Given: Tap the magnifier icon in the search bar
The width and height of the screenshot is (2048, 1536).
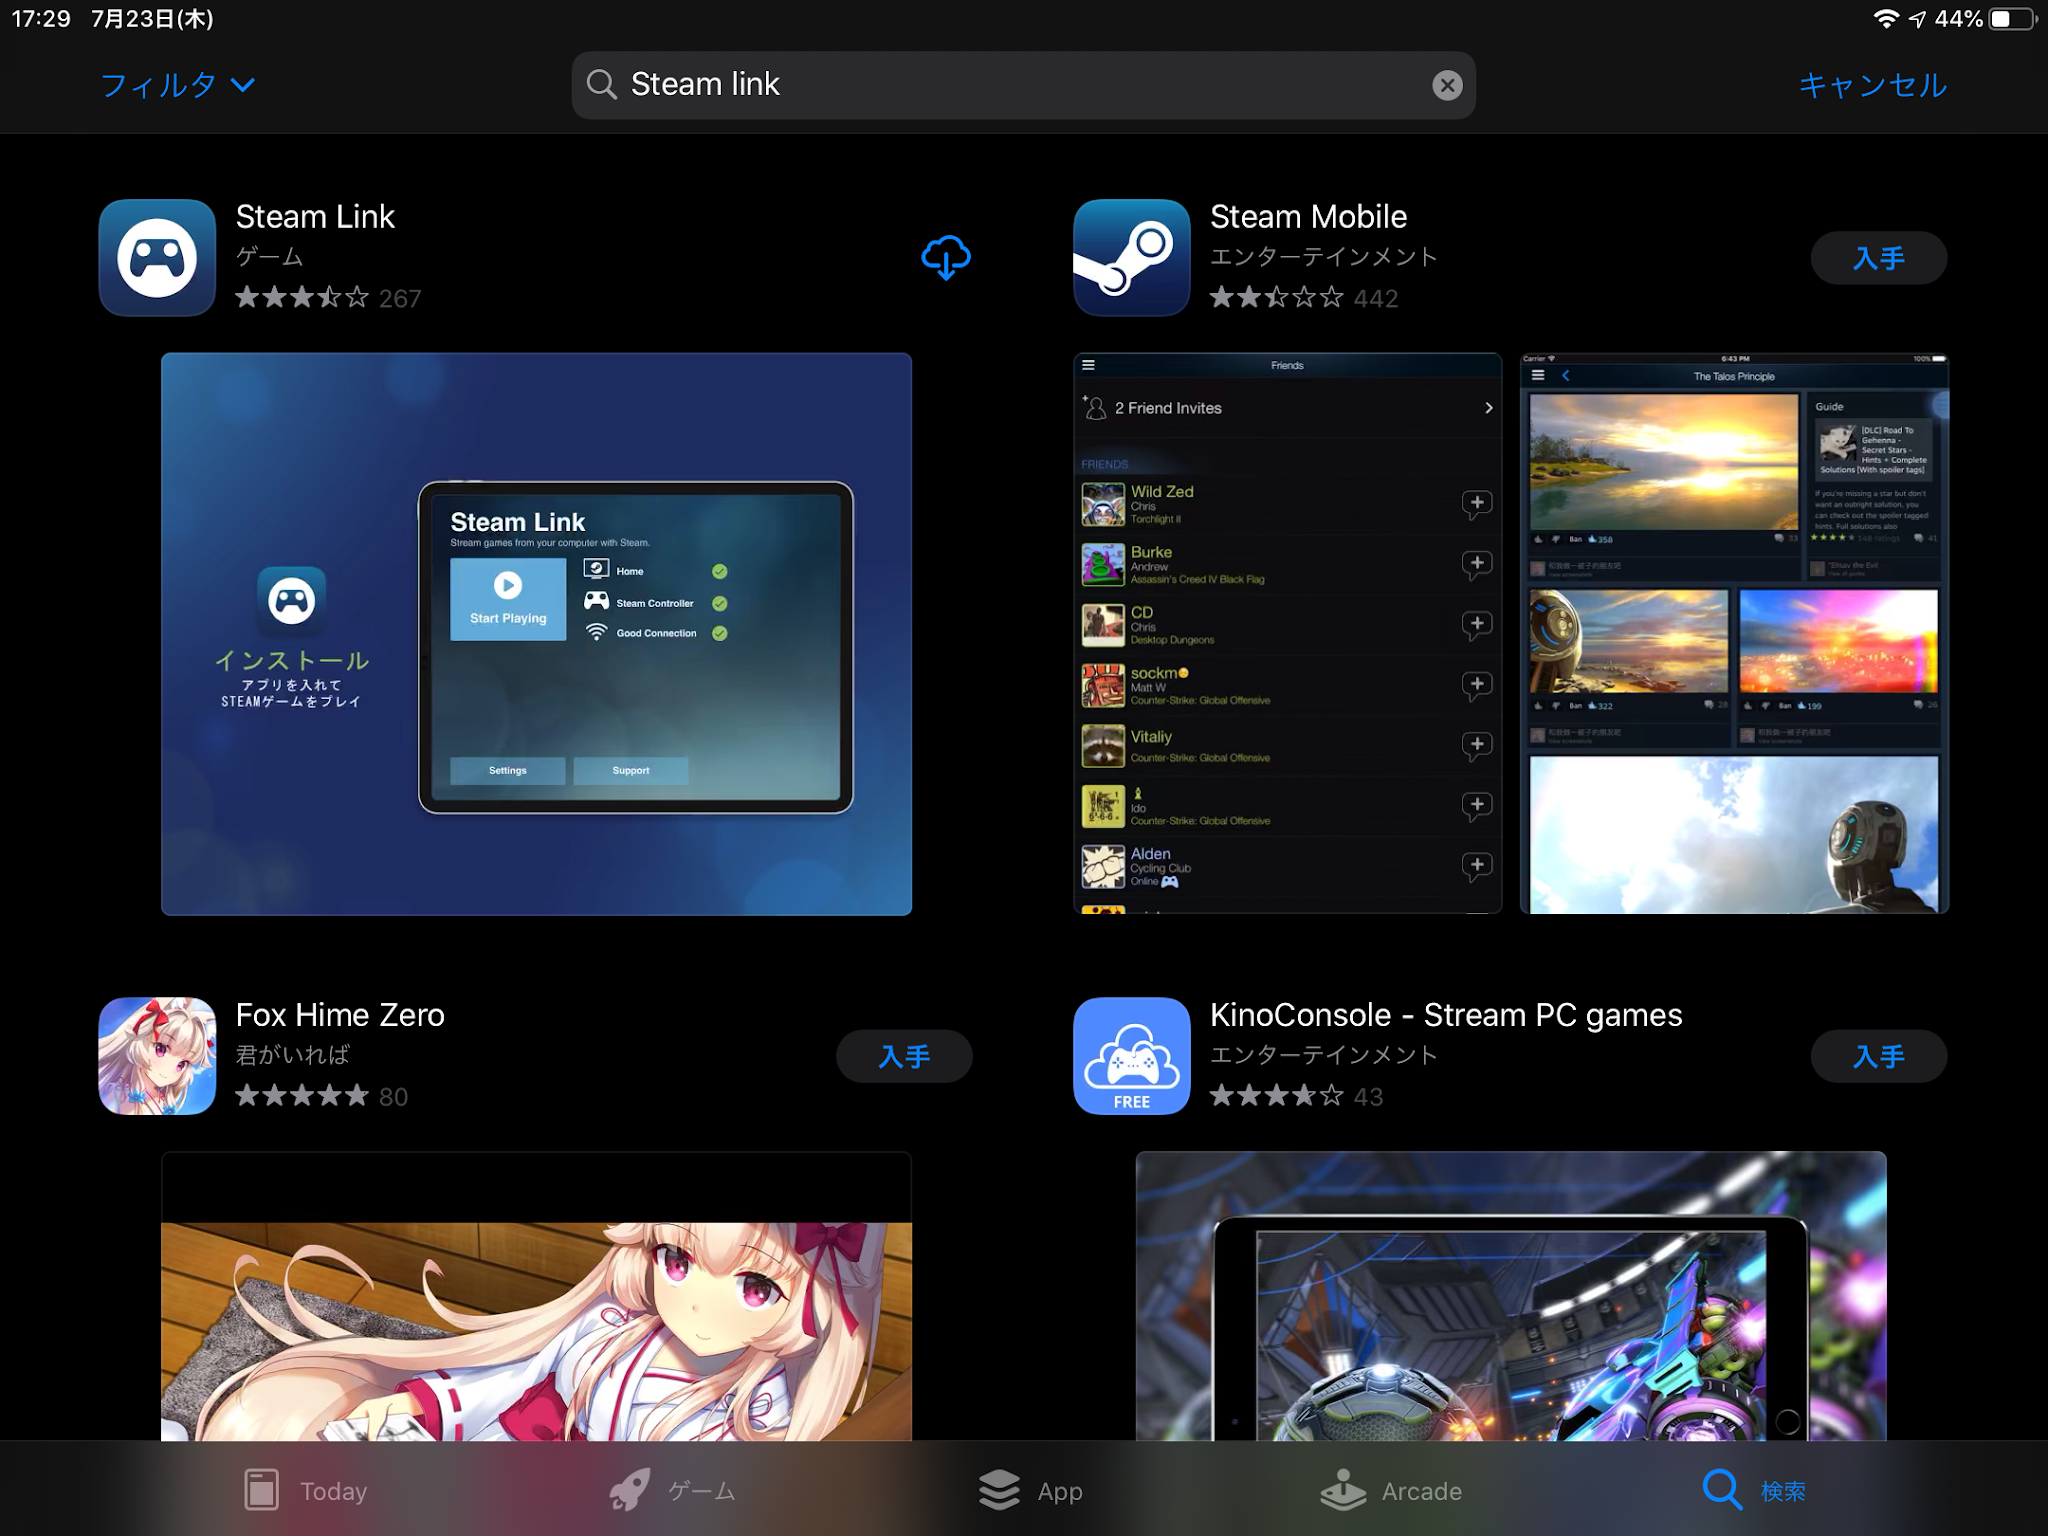Looking at the screenshot, I should point(601,85).
